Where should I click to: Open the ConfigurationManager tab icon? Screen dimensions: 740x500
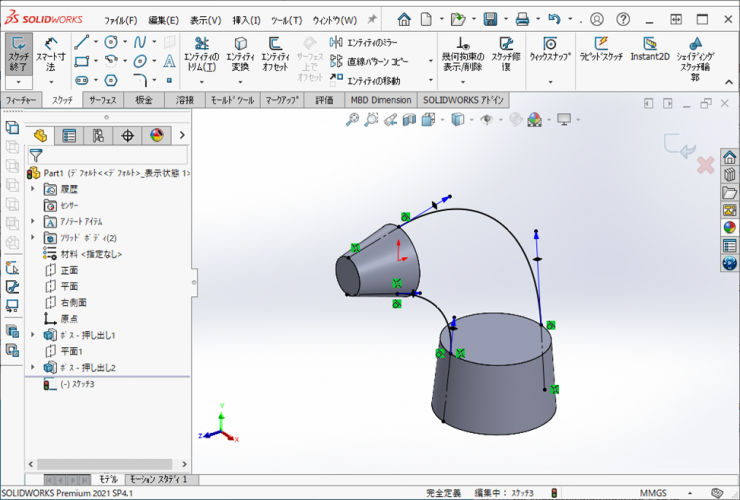98,136
